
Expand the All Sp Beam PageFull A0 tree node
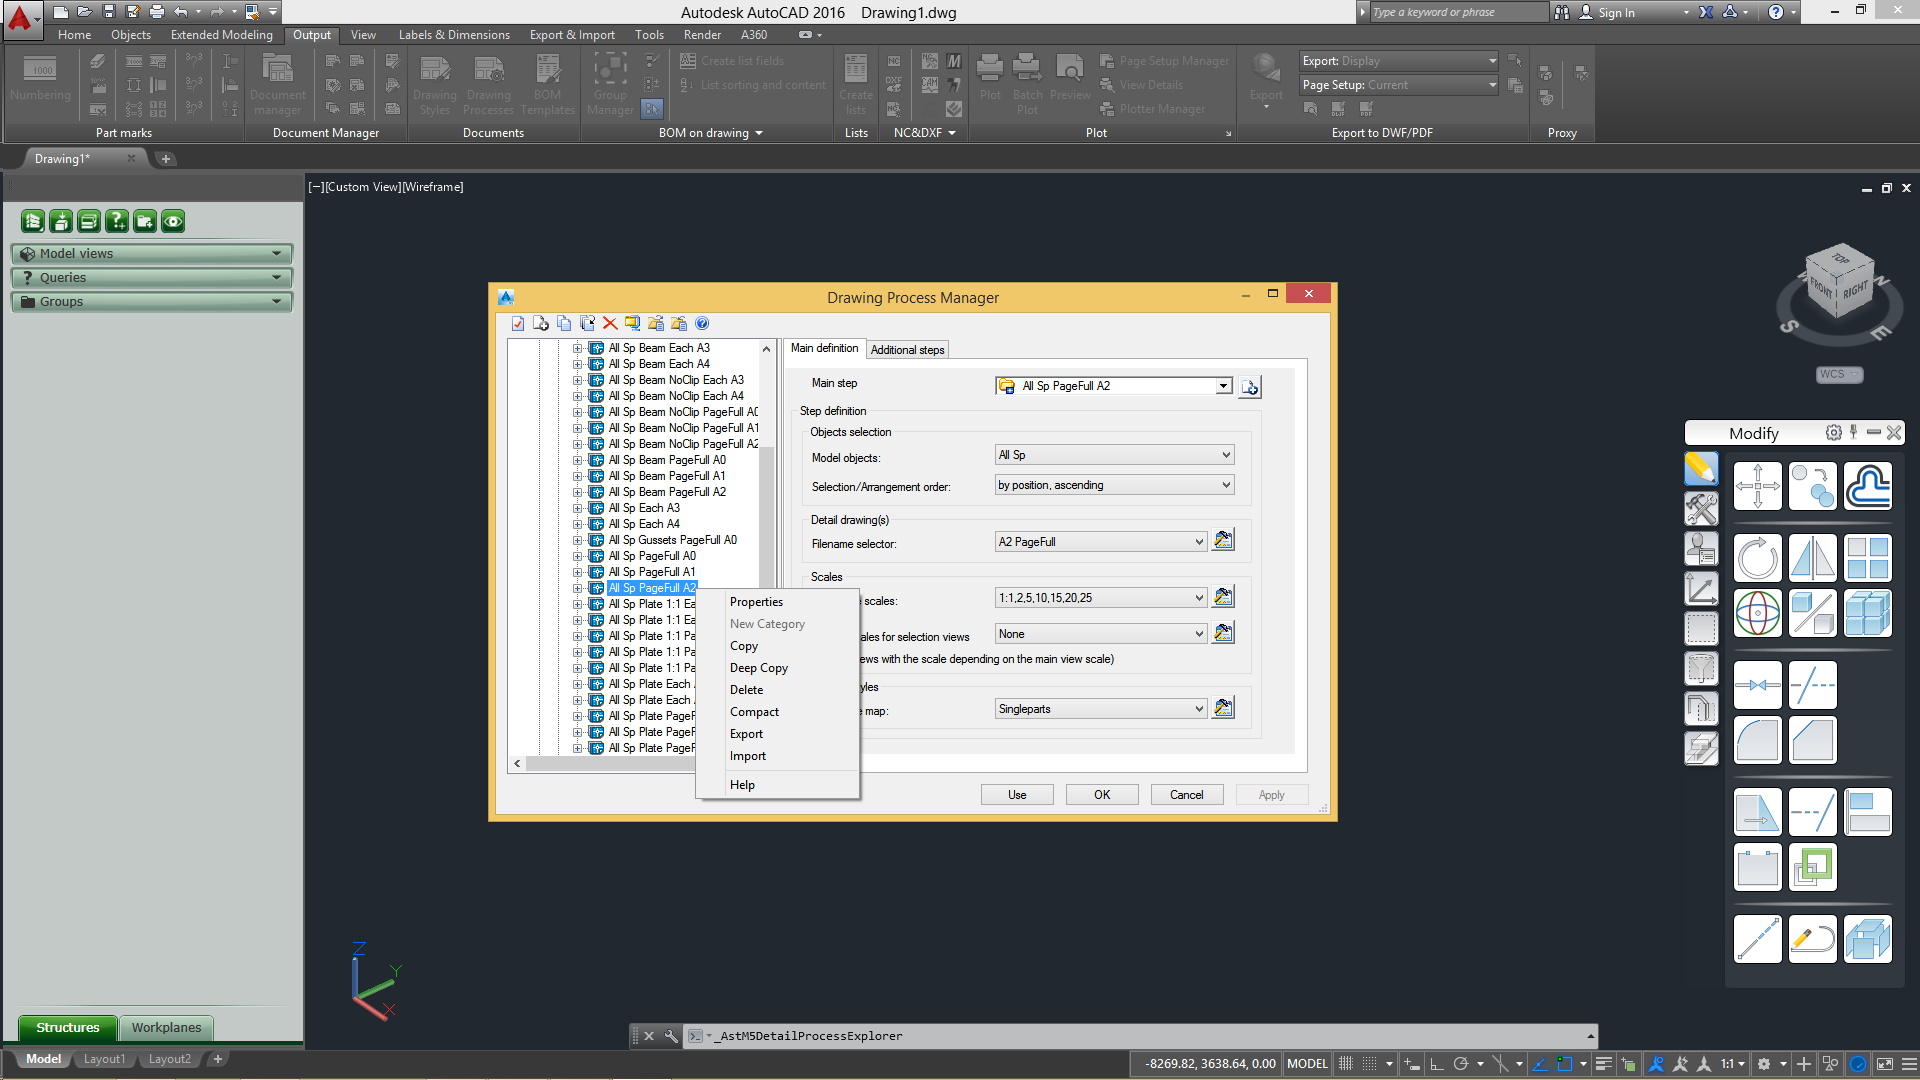[x=577, y=460]
